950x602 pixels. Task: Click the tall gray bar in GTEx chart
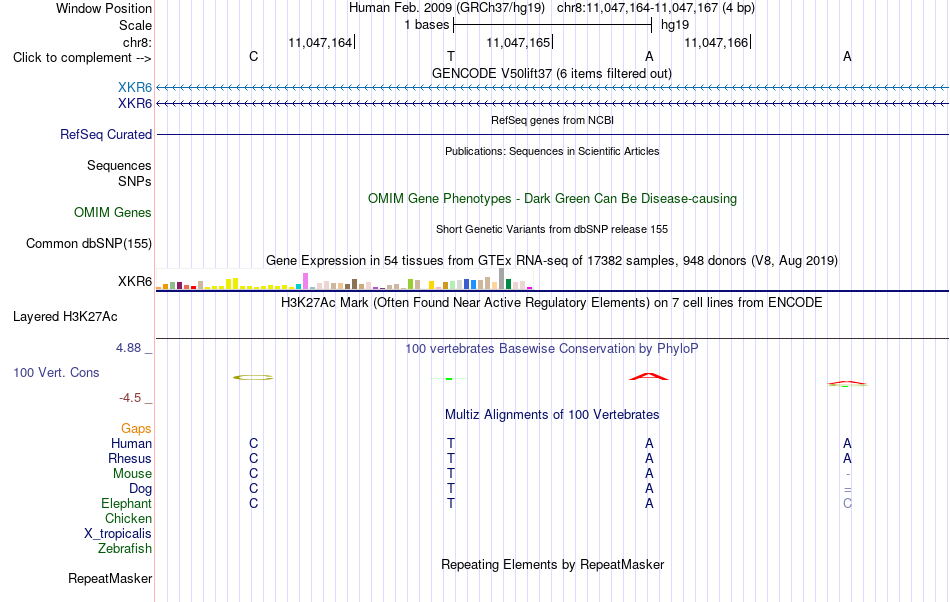pyautogui.click(x=501, y=279)
